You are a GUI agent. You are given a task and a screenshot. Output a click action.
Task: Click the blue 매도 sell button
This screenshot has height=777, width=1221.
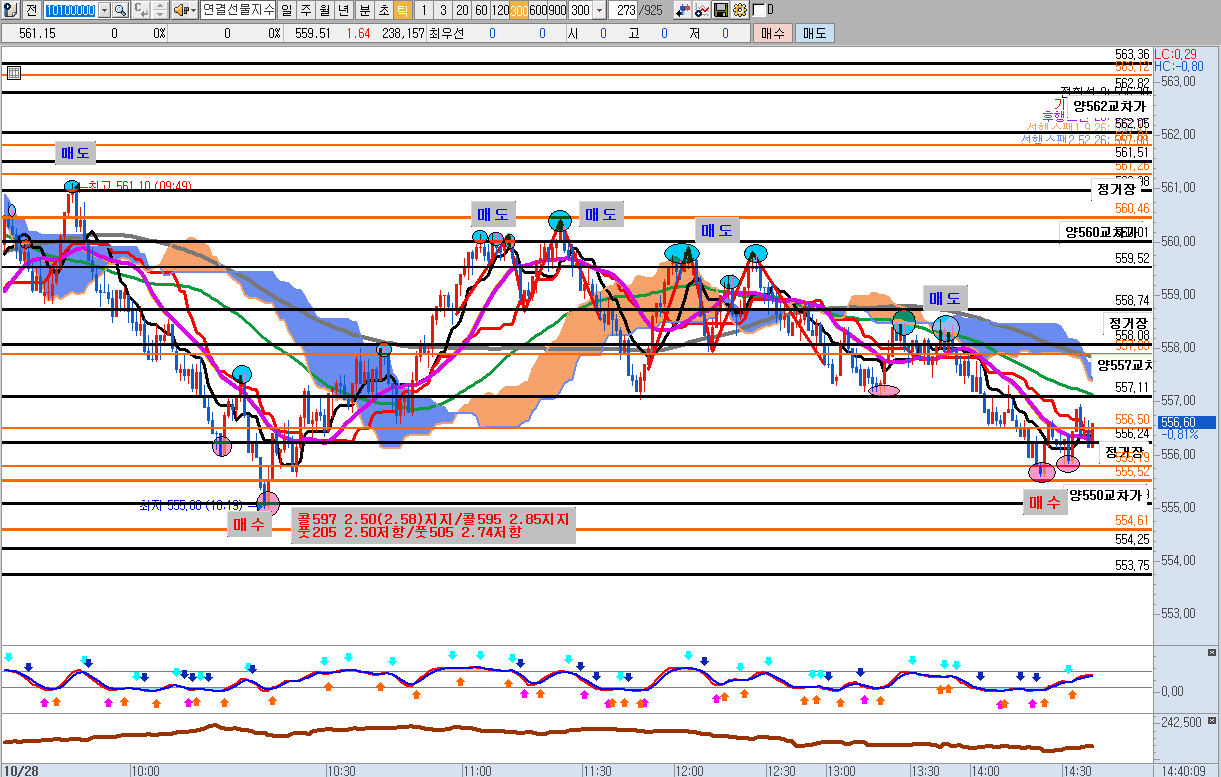pos(814,33)
